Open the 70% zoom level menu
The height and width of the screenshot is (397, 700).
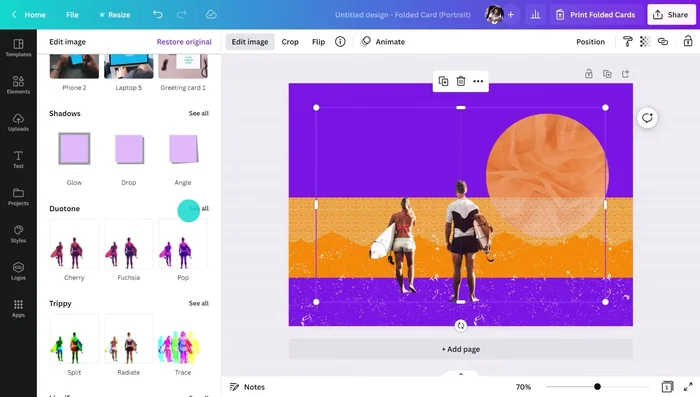[x=523, y=387]
